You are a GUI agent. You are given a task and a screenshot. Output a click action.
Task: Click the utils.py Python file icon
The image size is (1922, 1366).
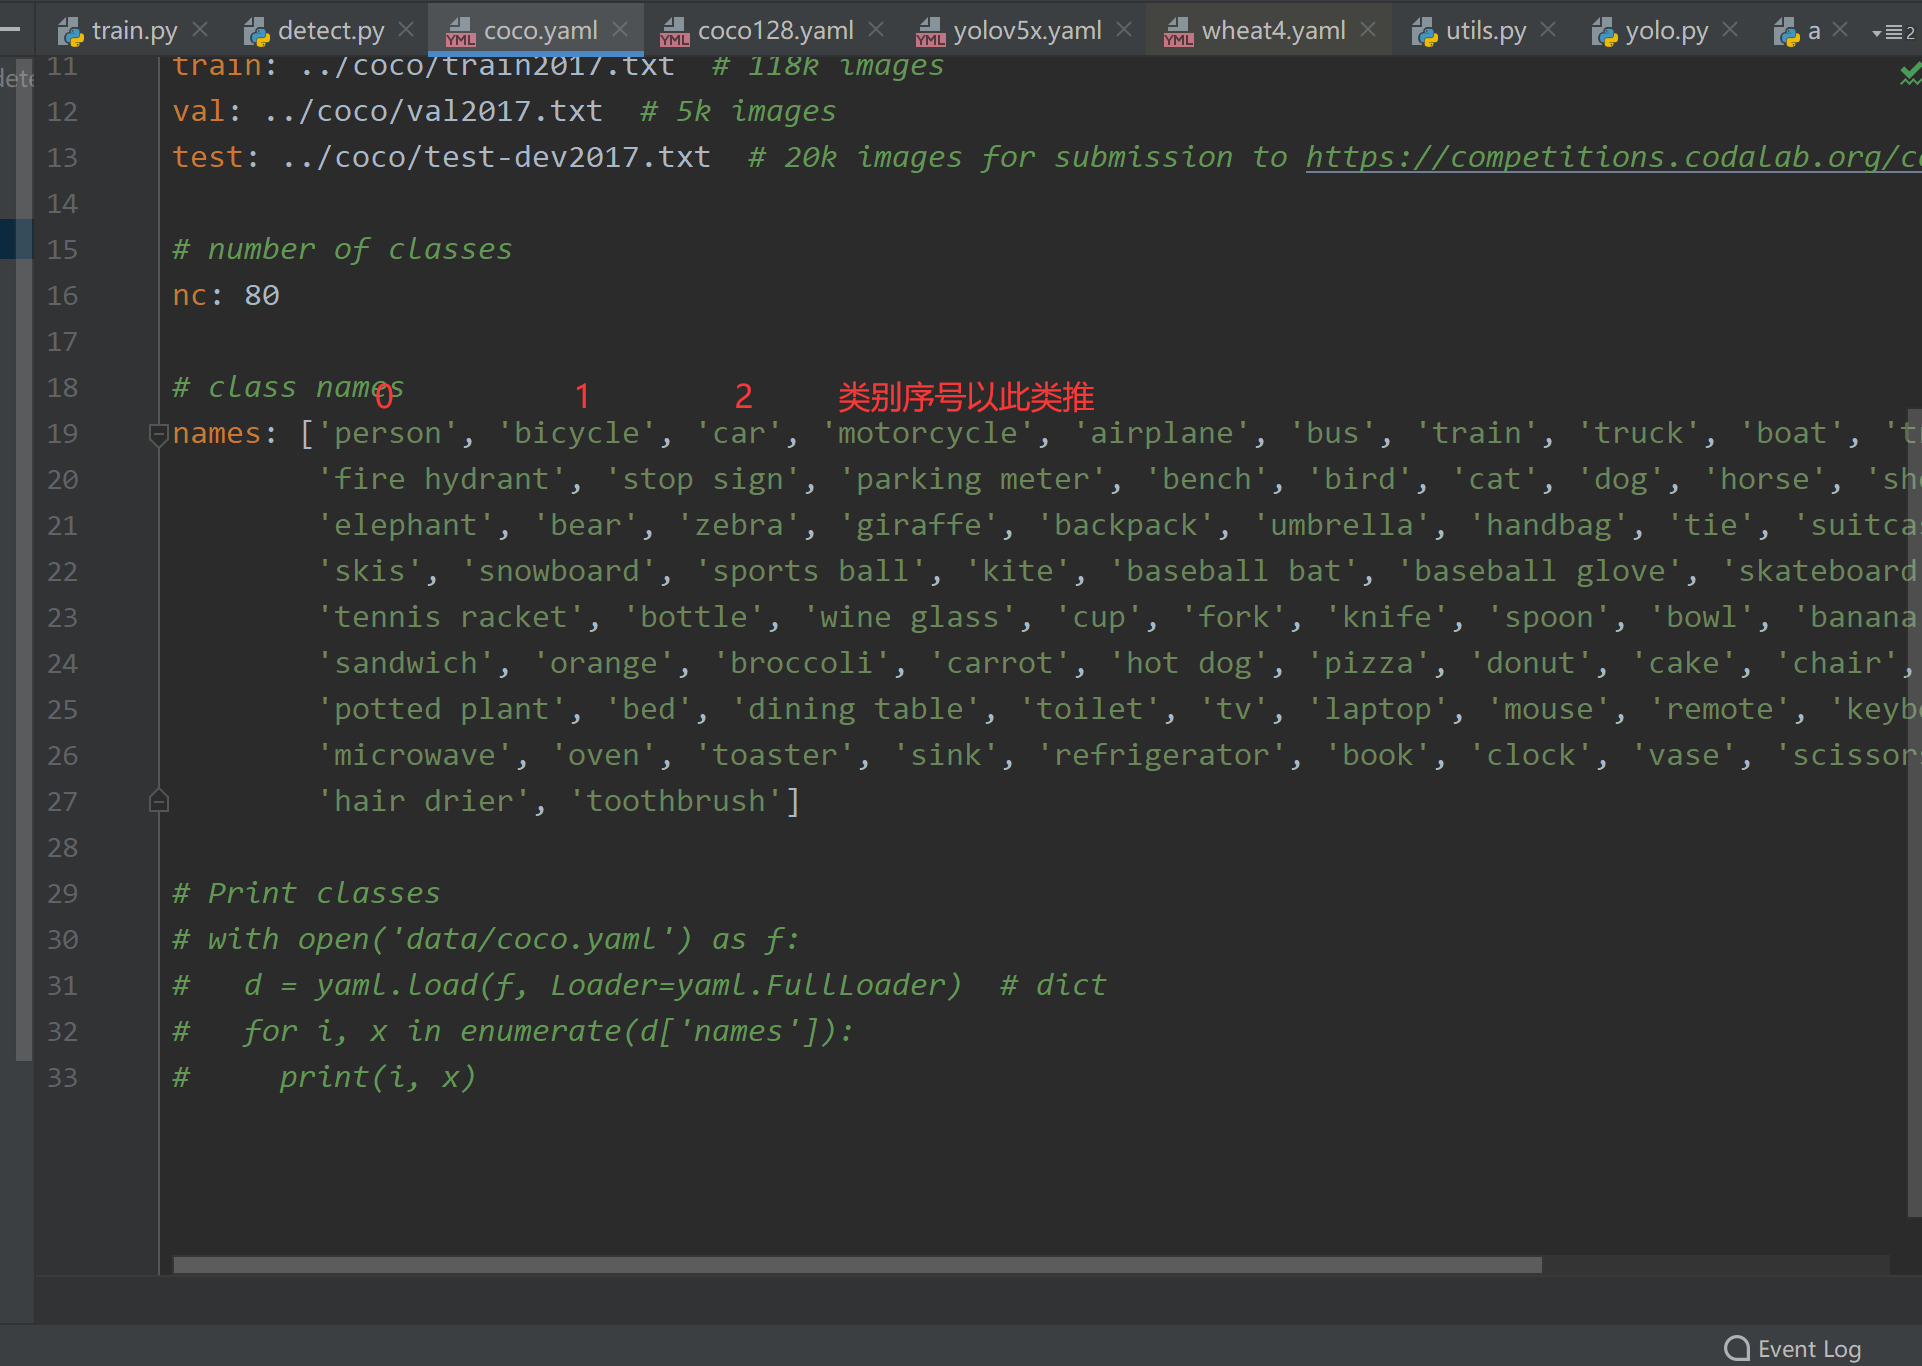coord(1424,32)
